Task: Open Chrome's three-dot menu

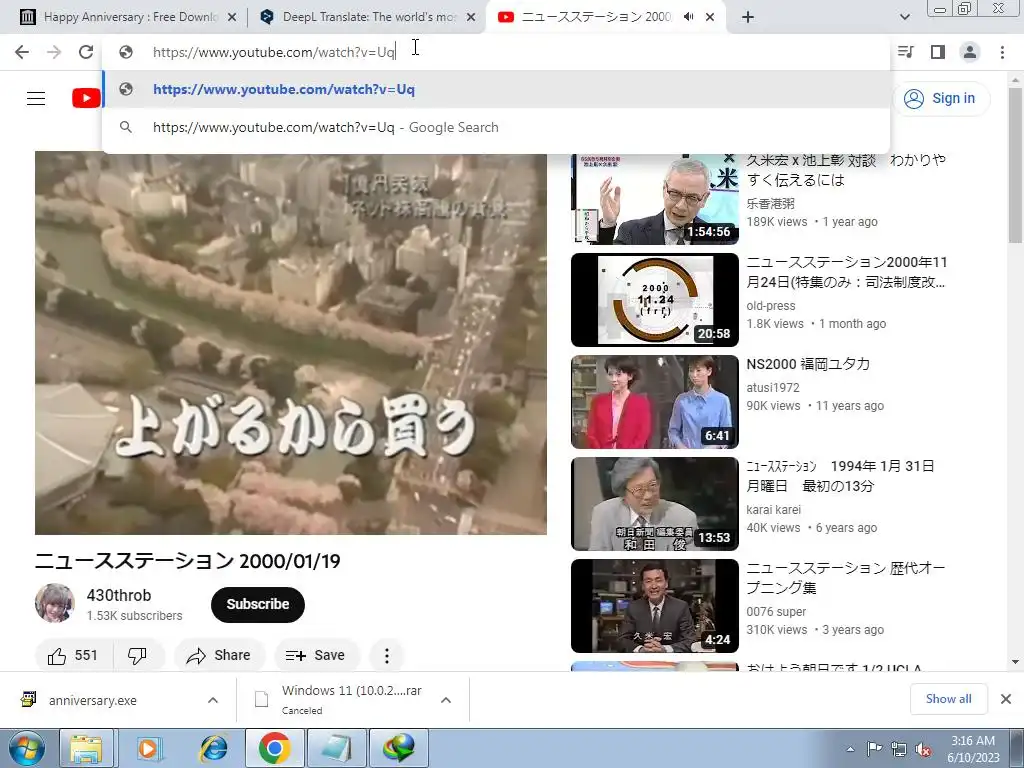Action: point(1002,52)
